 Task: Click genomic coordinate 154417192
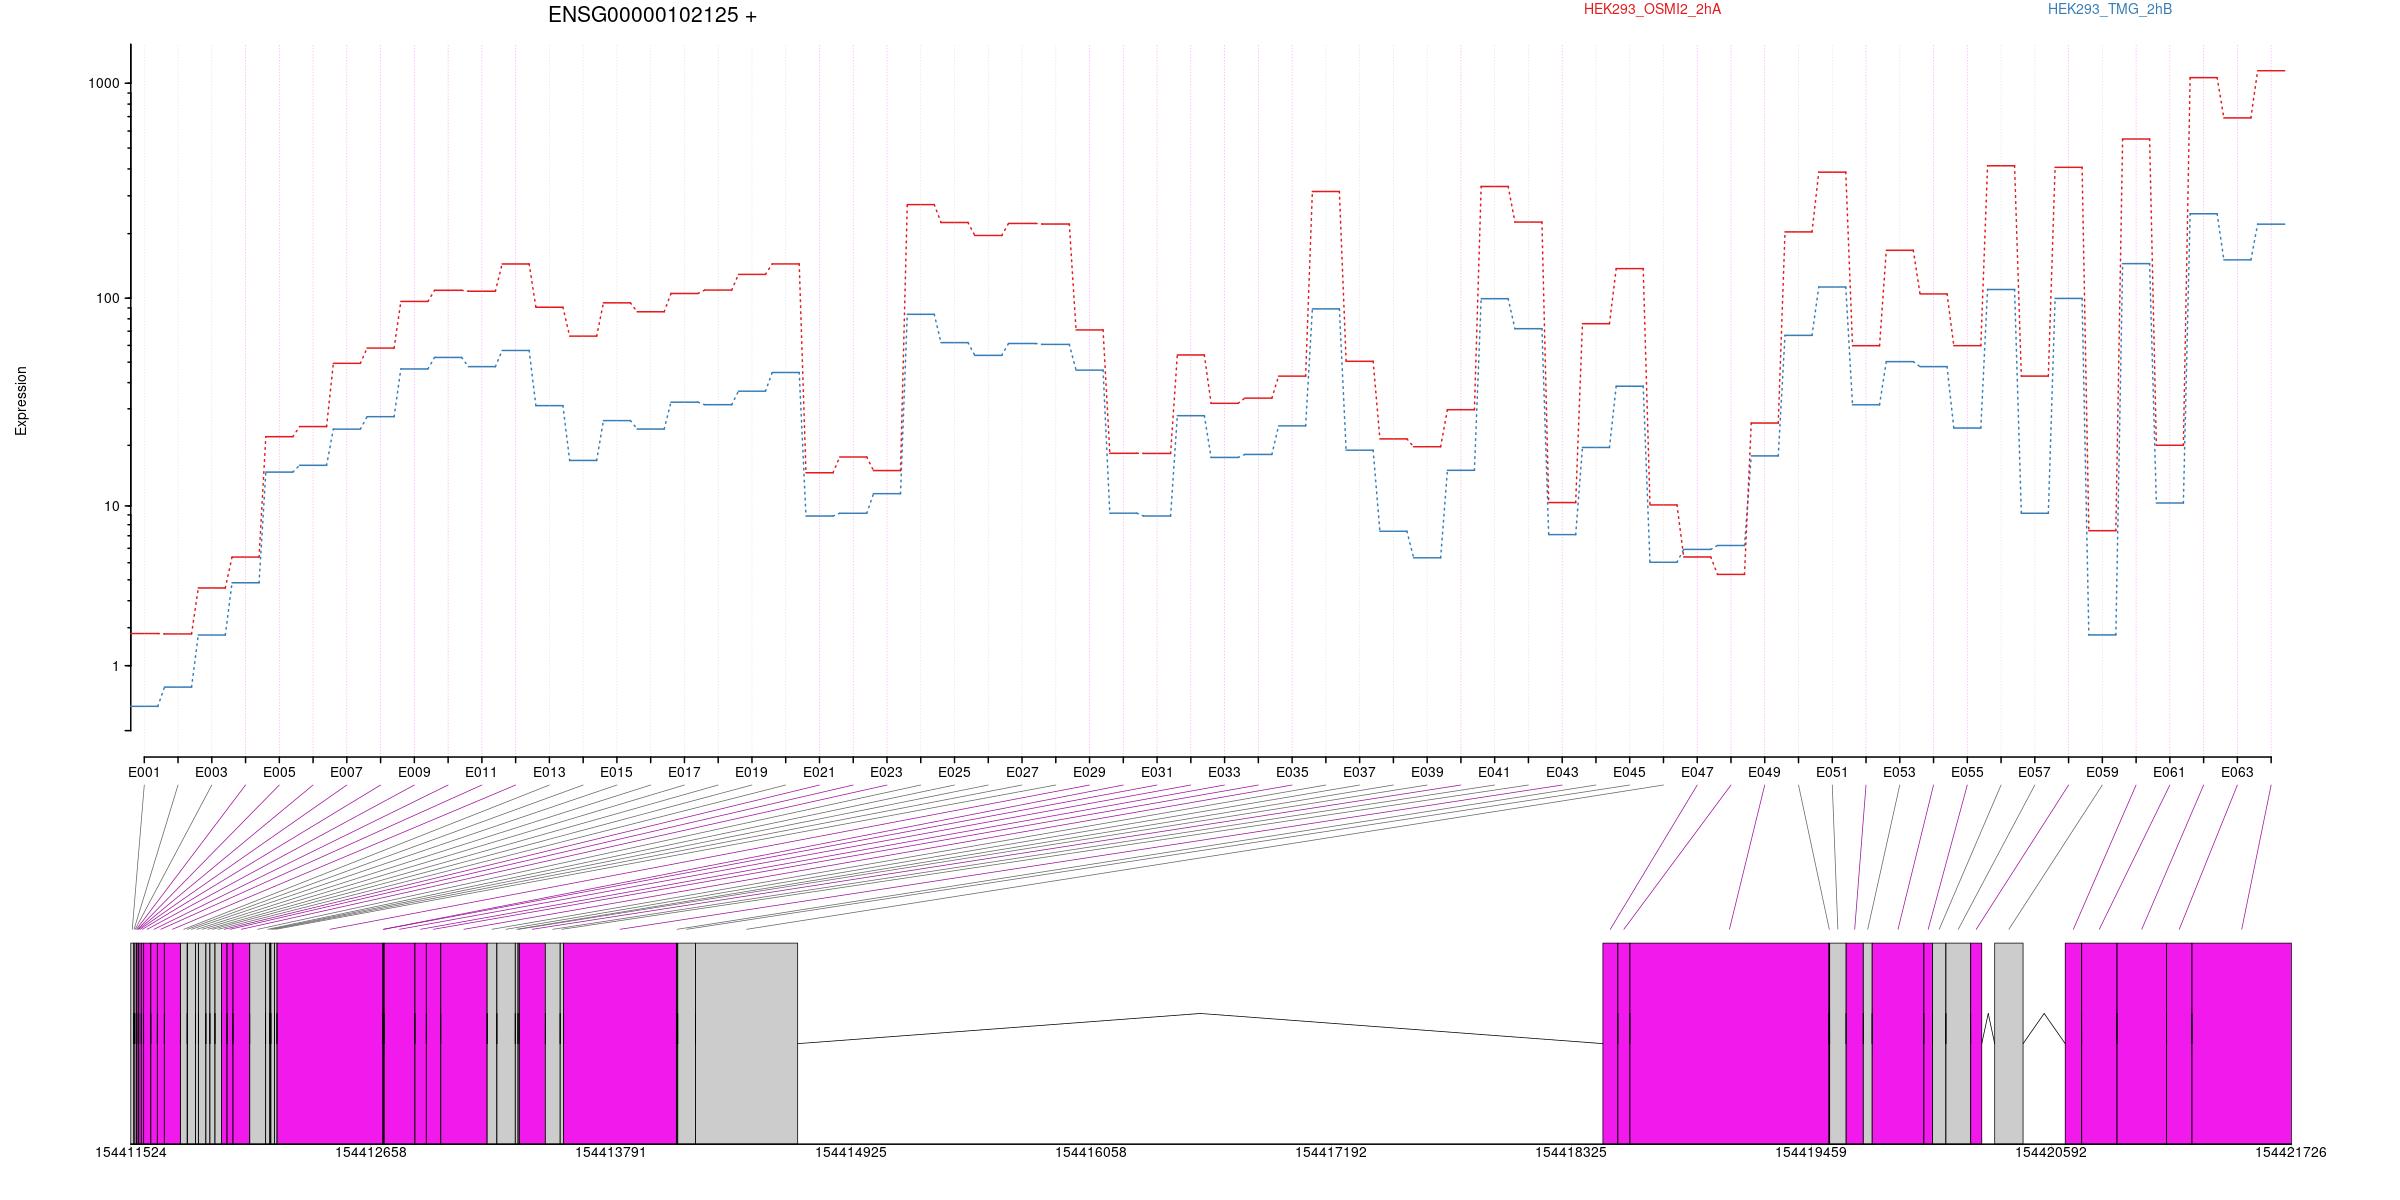(1331, 1153)
